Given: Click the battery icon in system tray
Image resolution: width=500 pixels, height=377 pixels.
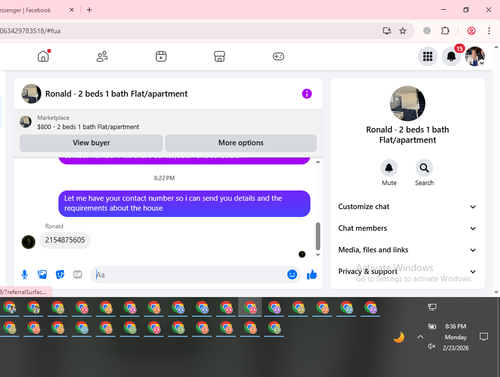Looking at the screenshot, I should click(432, 326).
